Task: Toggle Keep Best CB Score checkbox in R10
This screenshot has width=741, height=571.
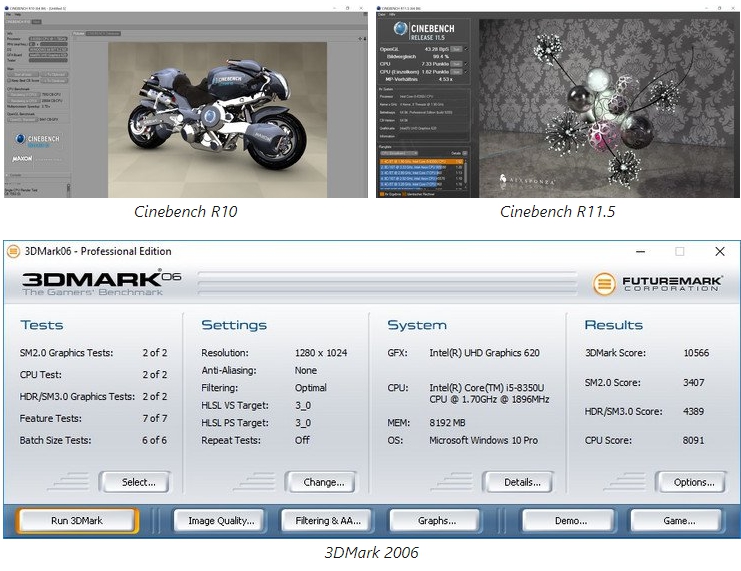Action: (x=9, y=80)
